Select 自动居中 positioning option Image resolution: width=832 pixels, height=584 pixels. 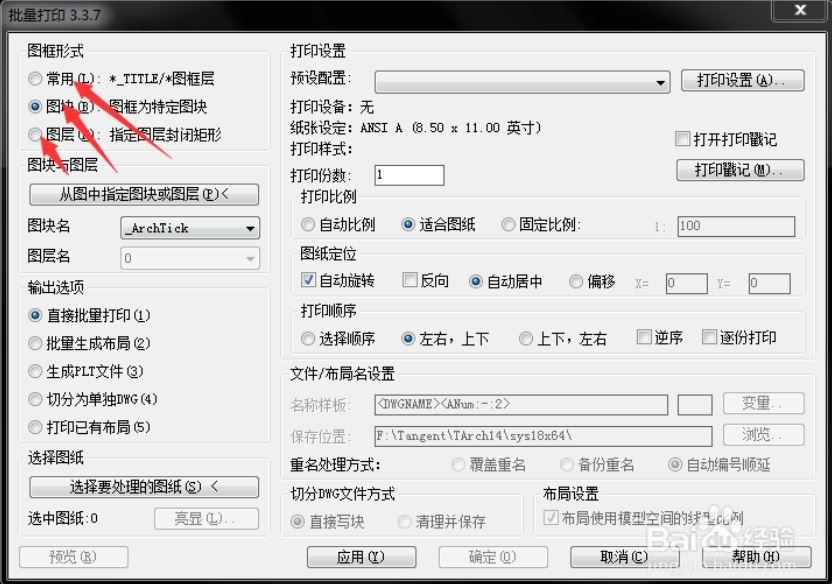[x=476, y=282]
